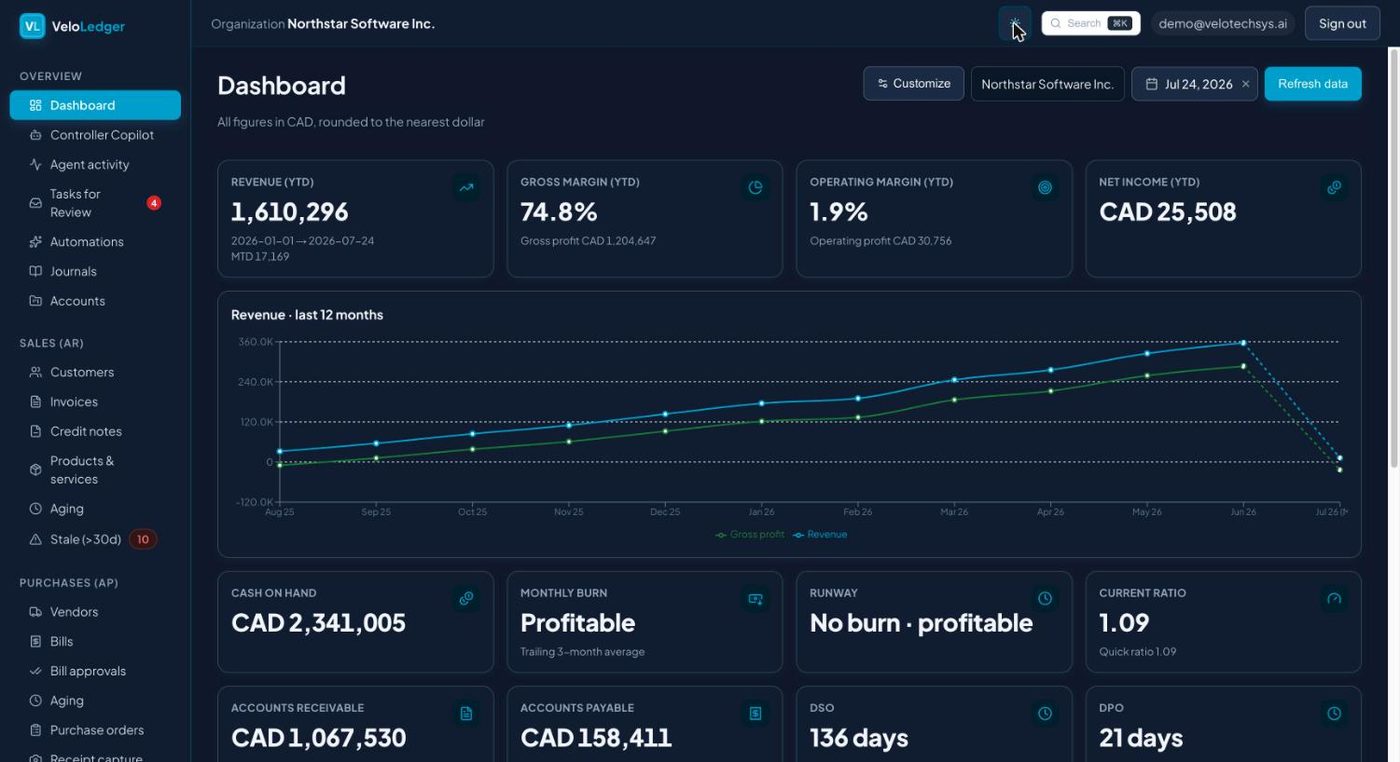The image size is (1400, 762).
Task: Click the Customize button
Action: click(x=913, y=84)
